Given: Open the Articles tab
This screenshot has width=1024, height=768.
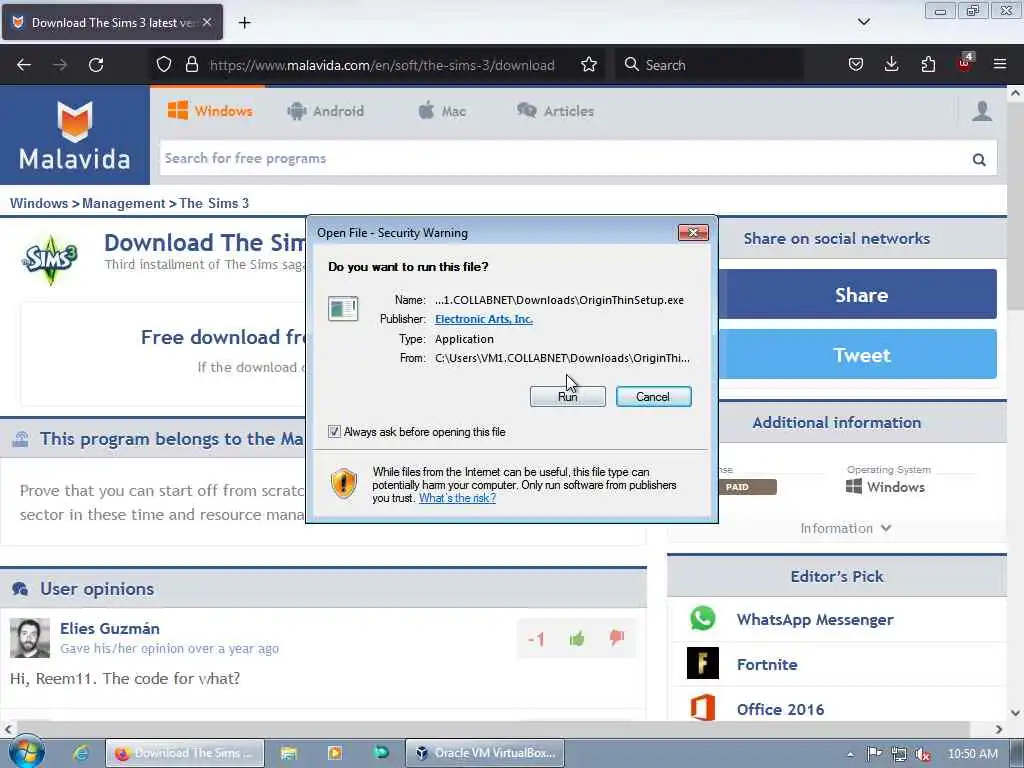Looking at the screenshot, I should click(x=555, y=111).
